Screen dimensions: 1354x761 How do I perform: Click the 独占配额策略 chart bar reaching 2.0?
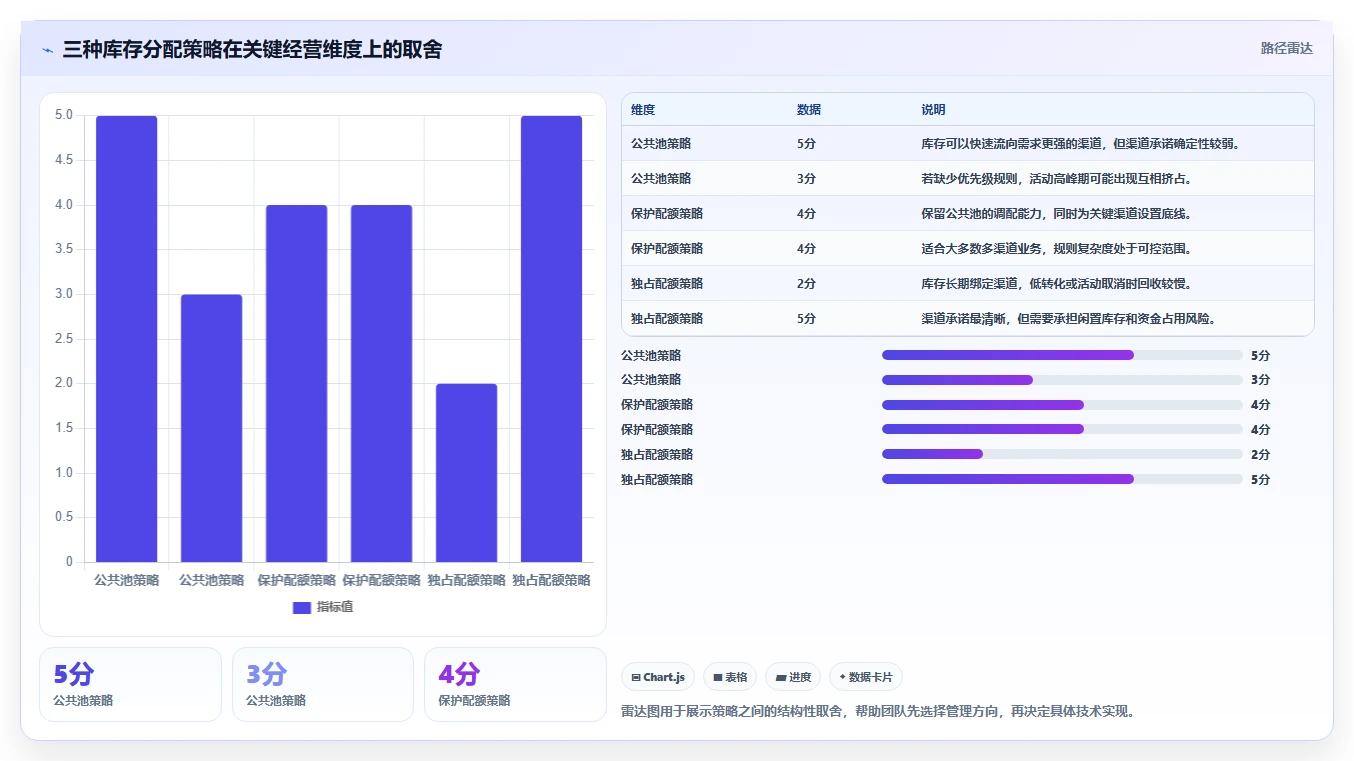click(466, 473)
